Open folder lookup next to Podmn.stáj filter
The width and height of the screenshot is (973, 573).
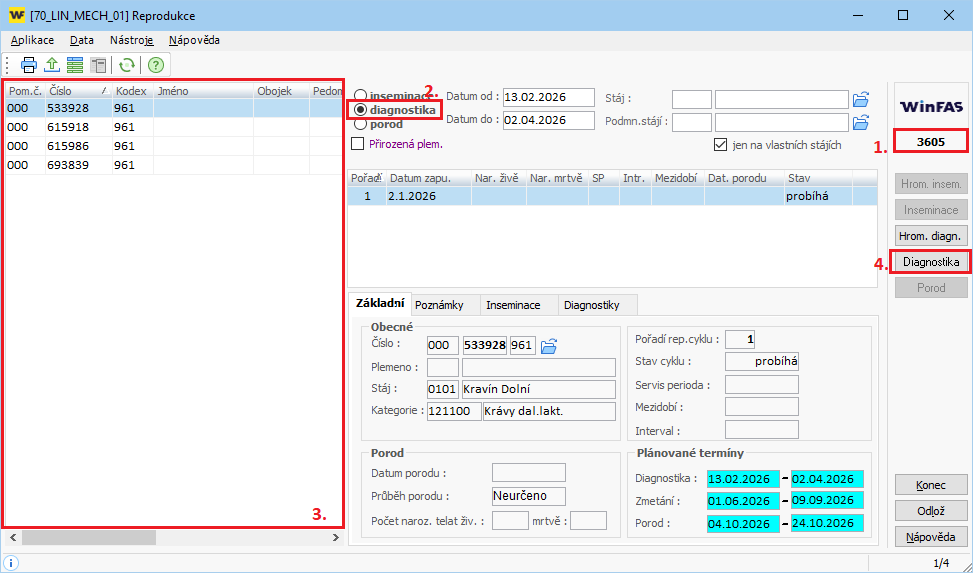point(860,122)
